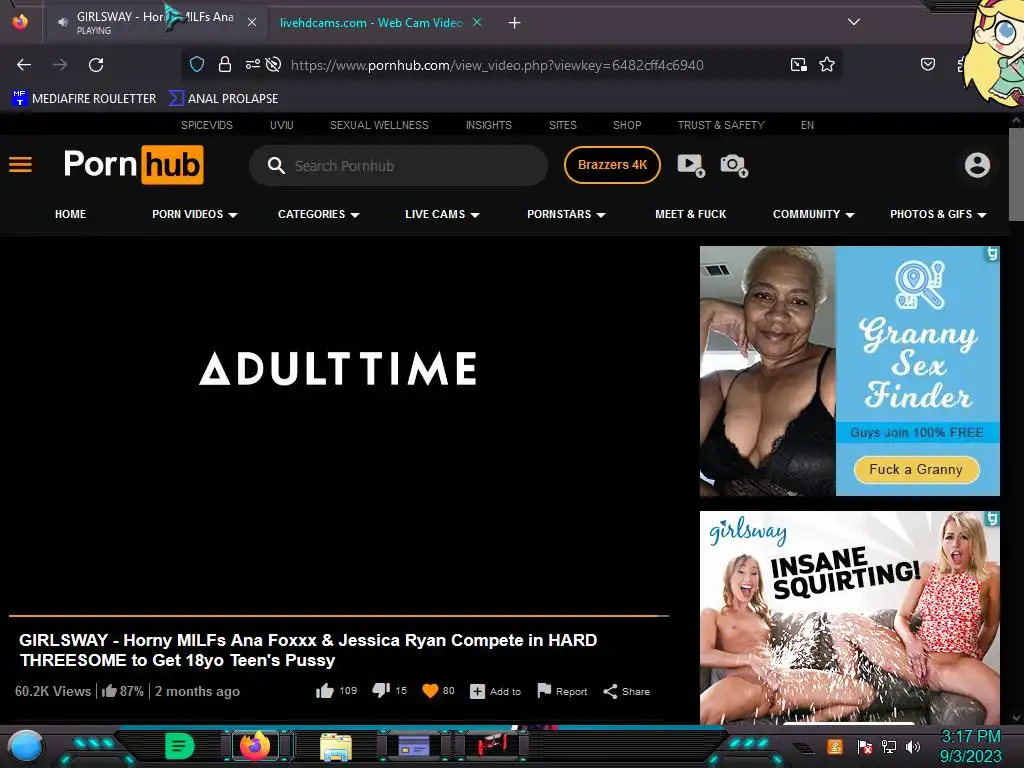Bookmark this page with the star

[x=827, y=65]
